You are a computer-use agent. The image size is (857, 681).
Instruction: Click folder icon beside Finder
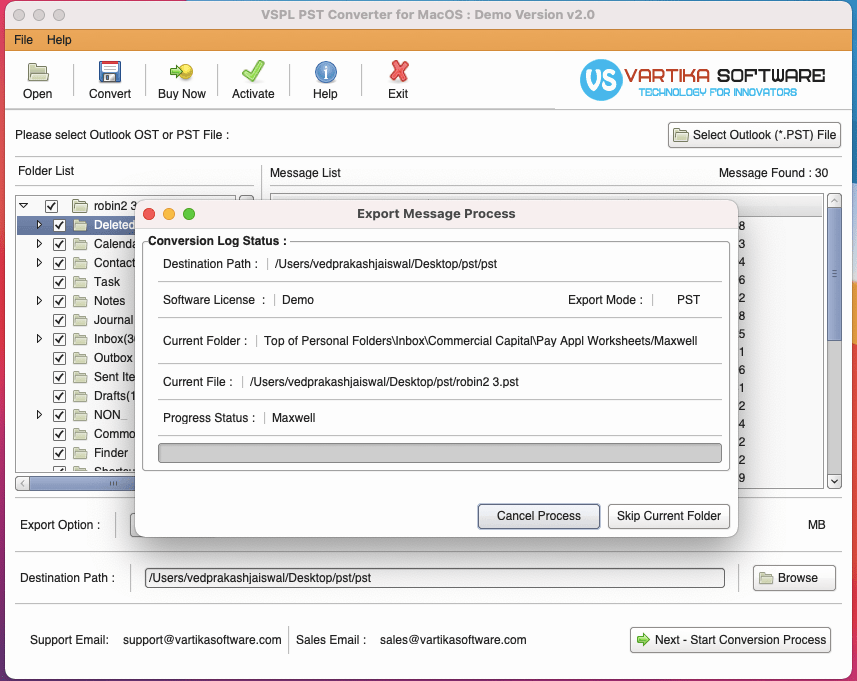[80, 453]
